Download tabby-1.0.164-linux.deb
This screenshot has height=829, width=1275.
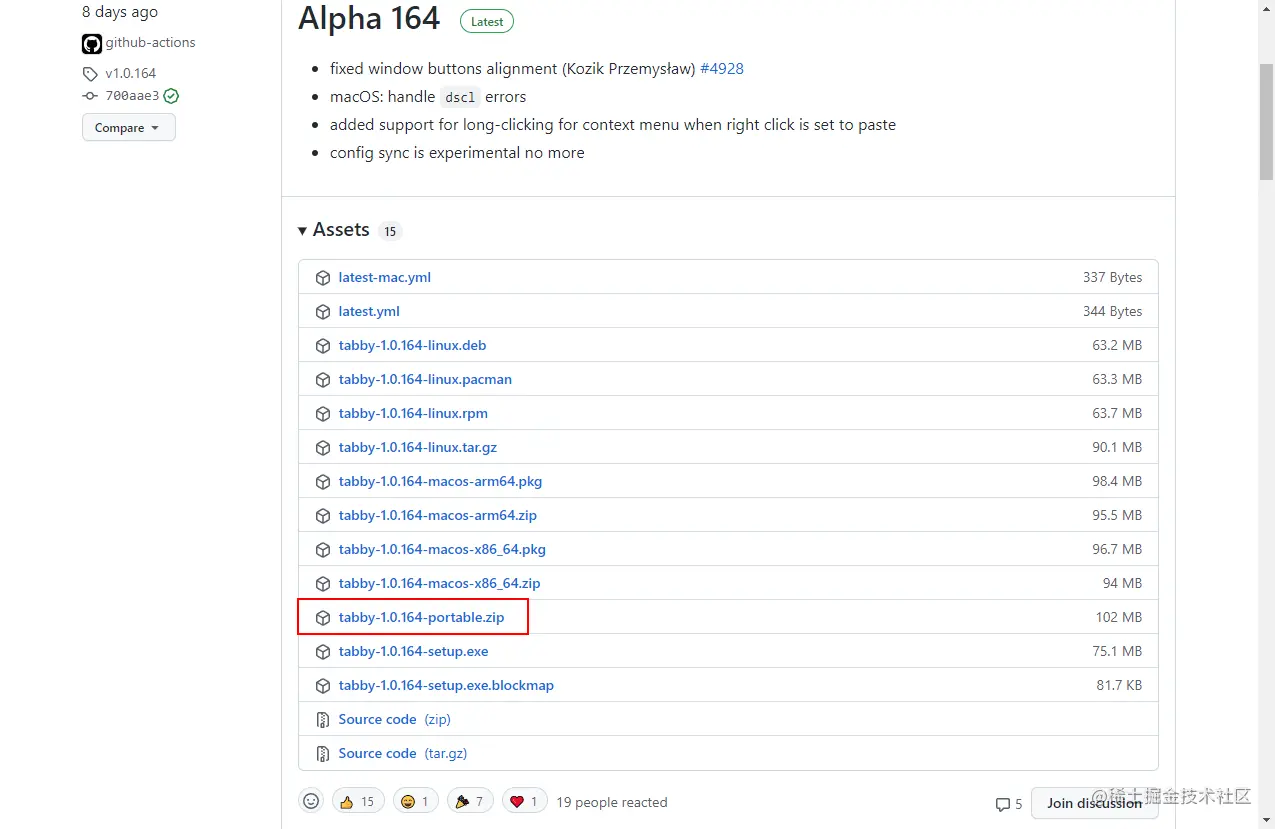[x=413, y=346]
